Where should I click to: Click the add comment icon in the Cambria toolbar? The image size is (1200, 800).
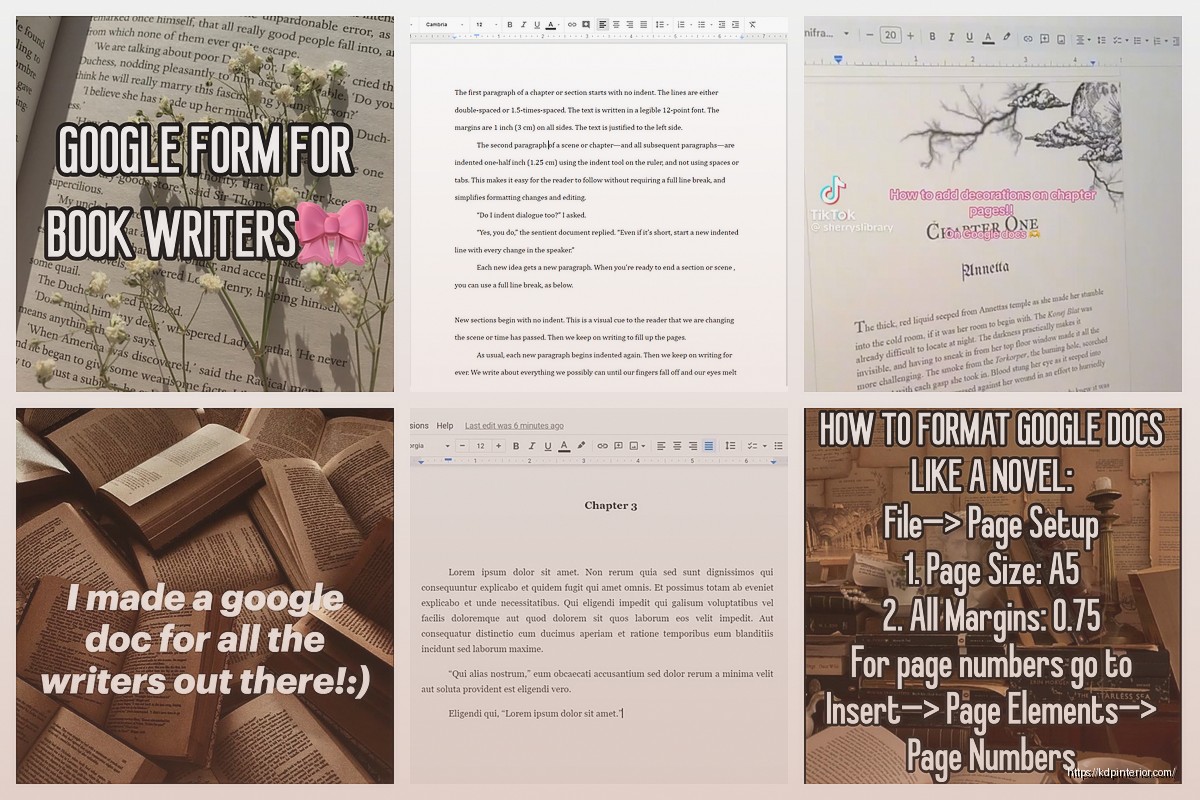tap(586, 24)
